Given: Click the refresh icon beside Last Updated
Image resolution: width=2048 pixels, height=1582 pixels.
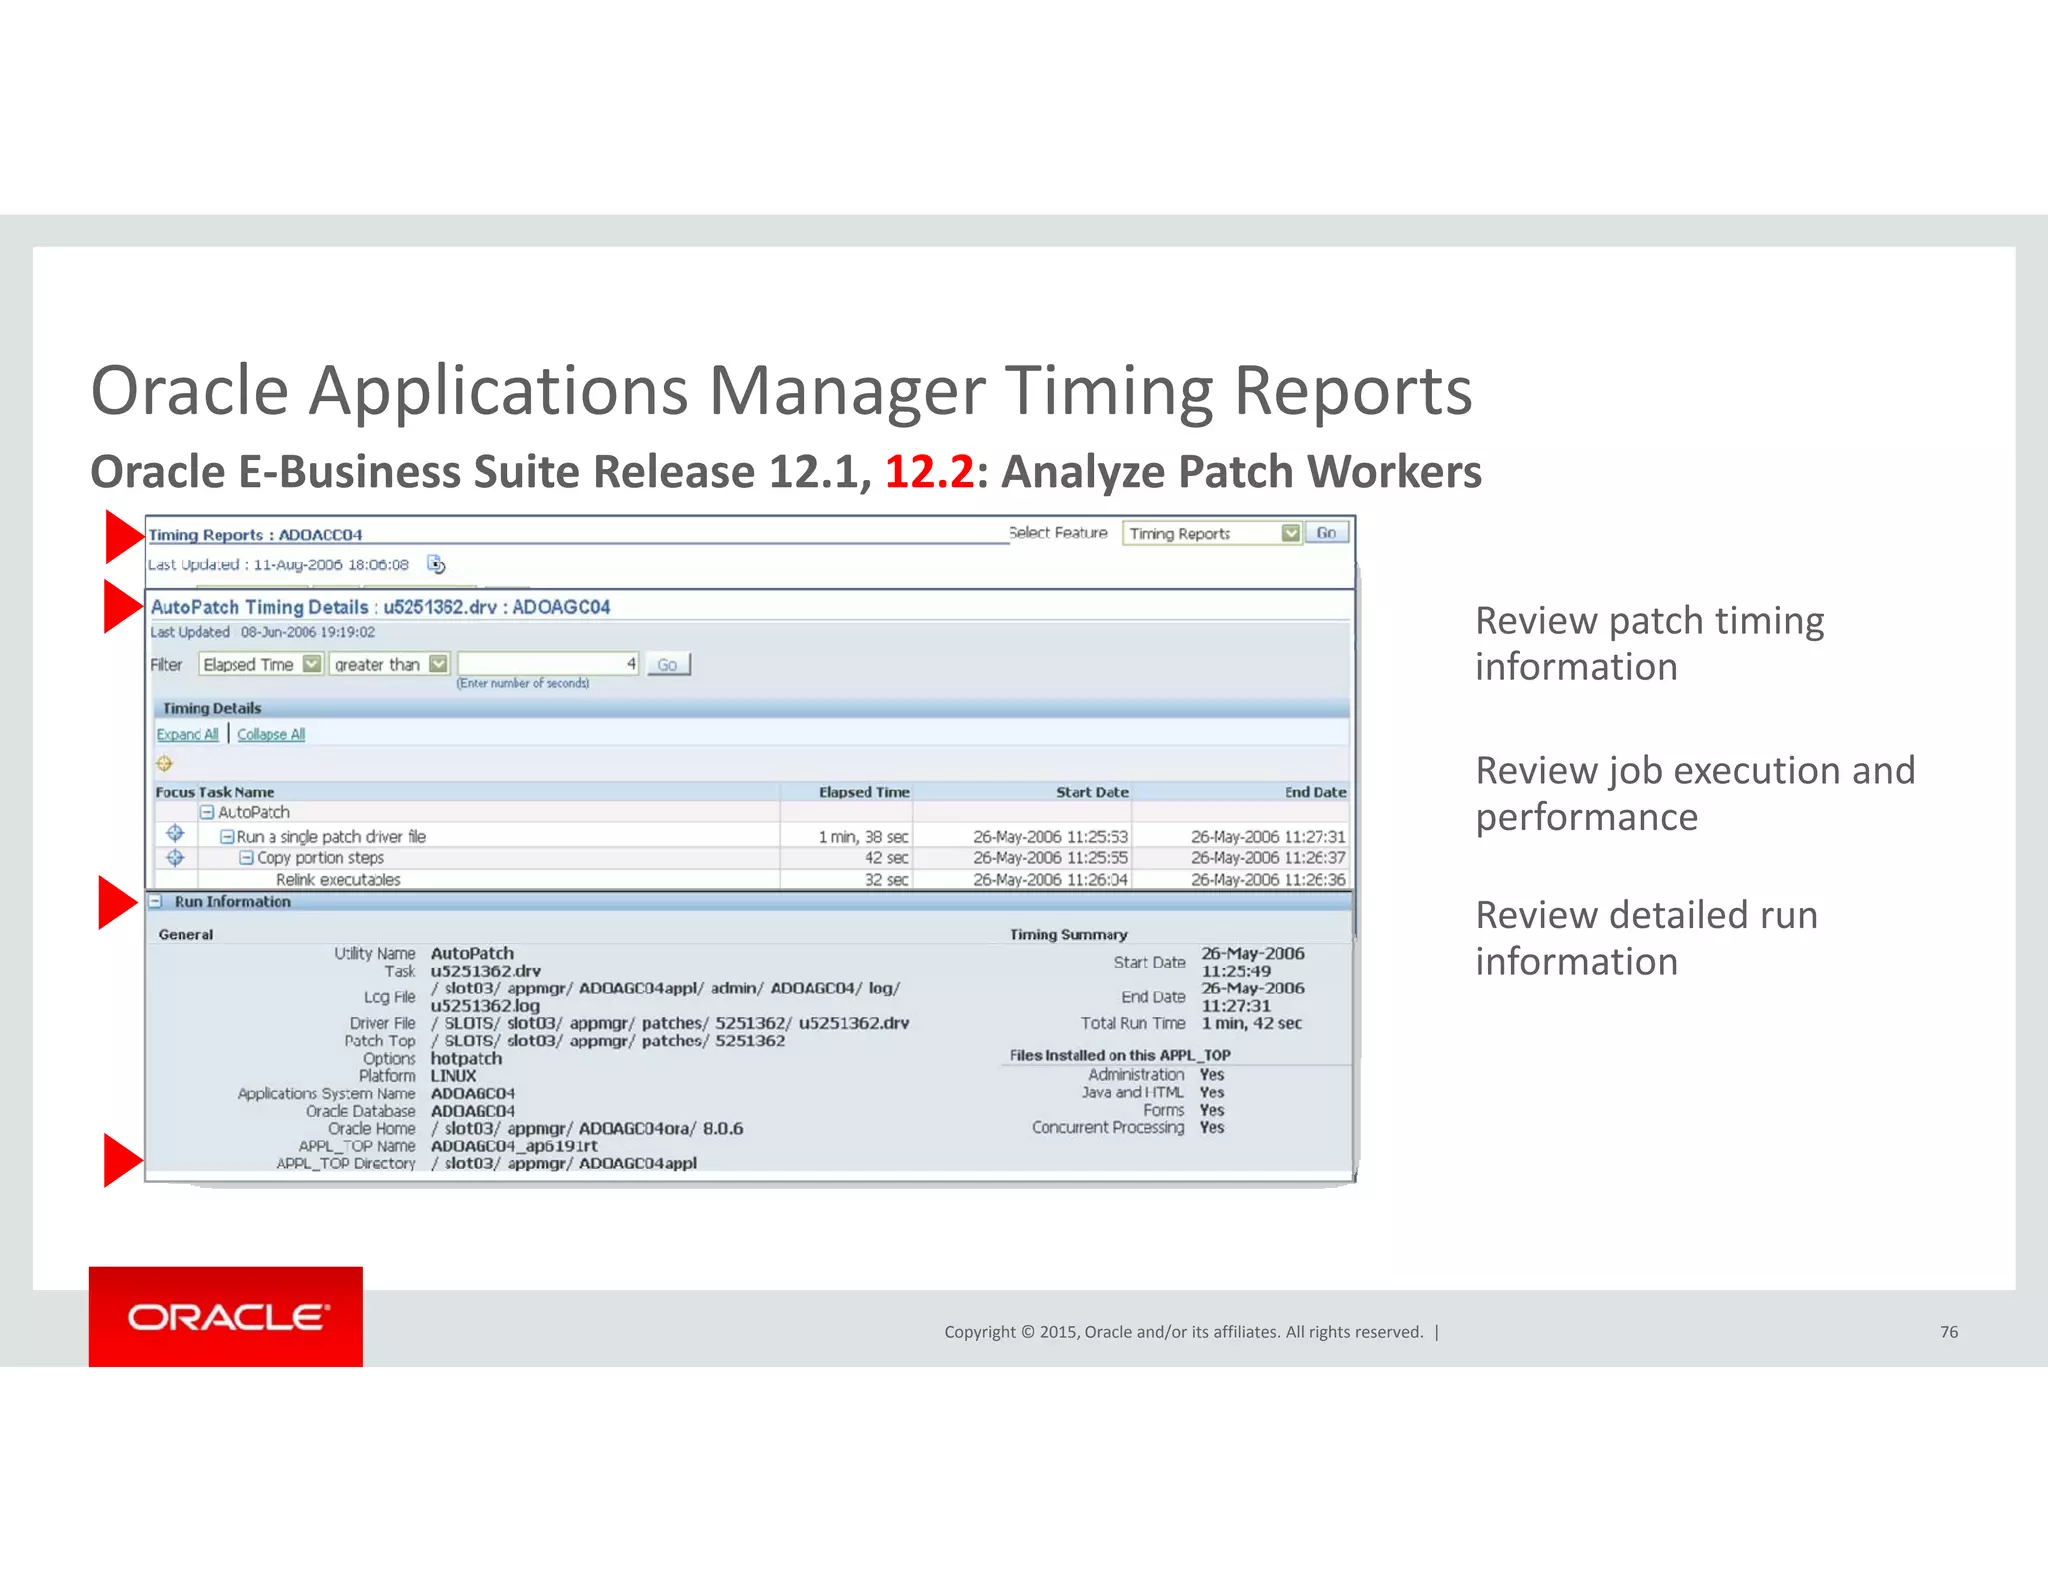Looking at the screenshot, I should pyautogui.click(x=436, y=564).
